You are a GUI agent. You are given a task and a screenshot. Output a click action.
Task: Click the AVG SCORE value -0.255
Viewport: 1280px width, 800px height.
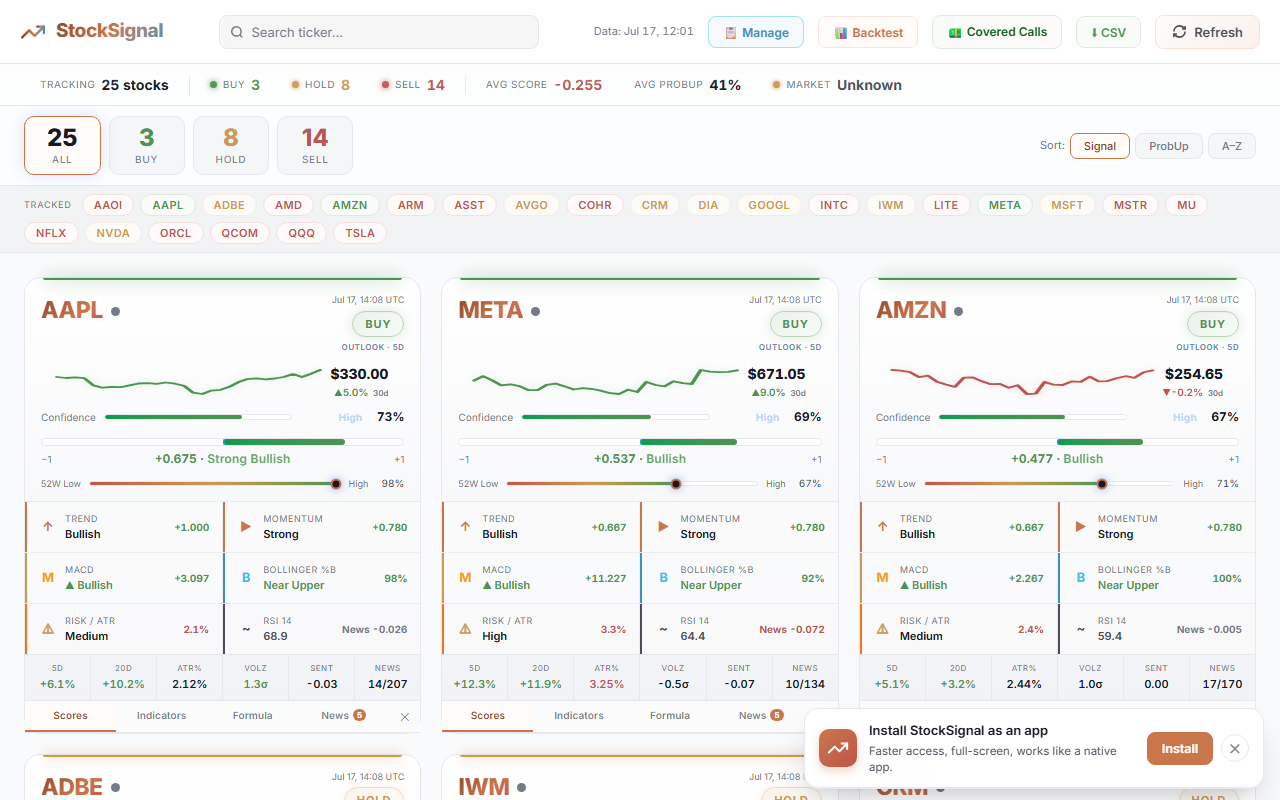click(x=578, y=85)
